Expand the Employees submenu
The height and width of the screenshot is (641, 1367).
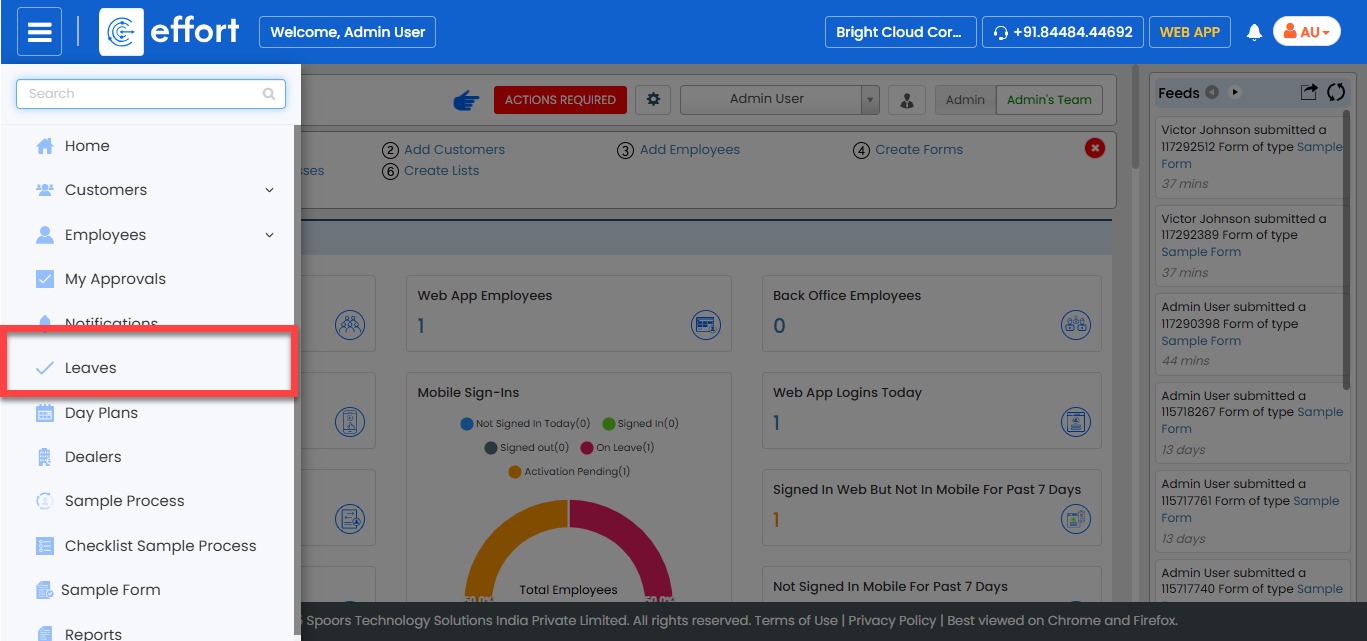tap(269, 235)
